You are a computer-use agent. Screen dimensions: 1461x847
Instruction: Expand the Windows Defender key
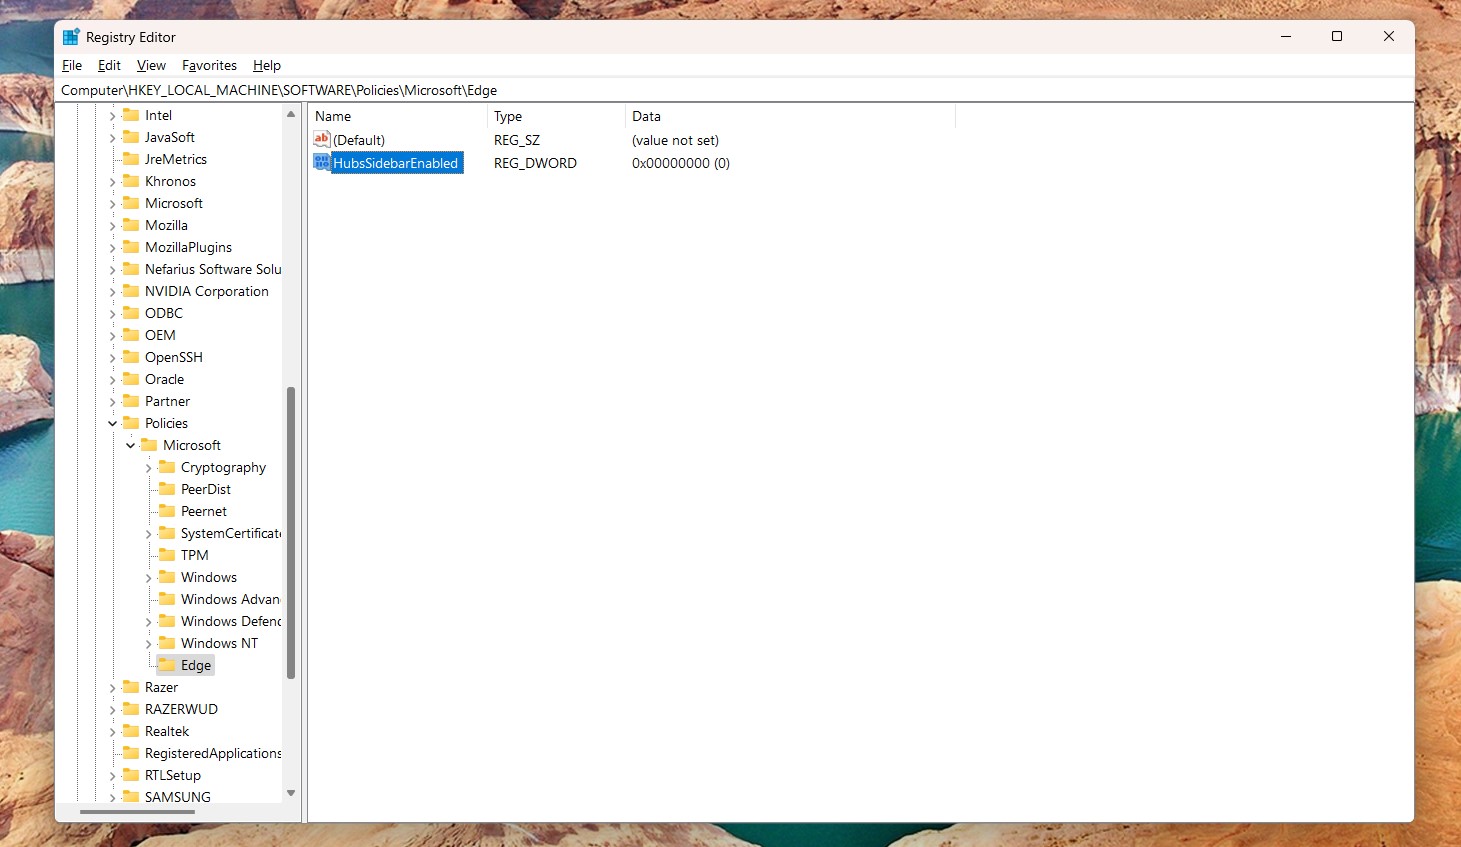coord(148,621)
